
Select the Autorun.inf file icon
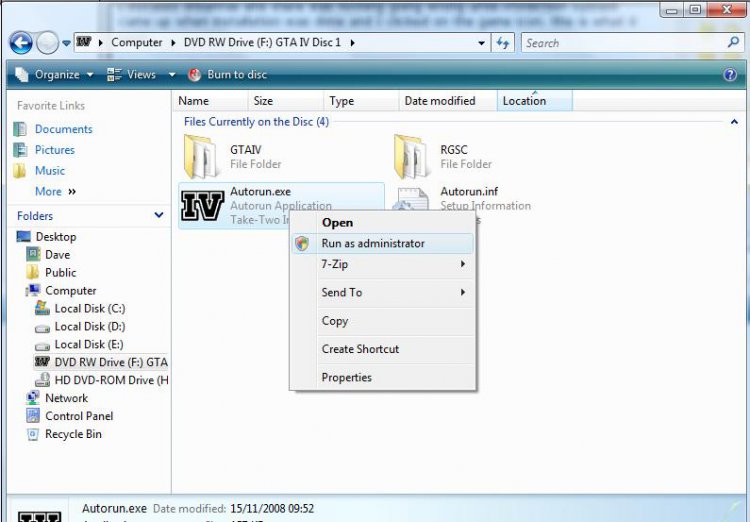click(410, 200)
